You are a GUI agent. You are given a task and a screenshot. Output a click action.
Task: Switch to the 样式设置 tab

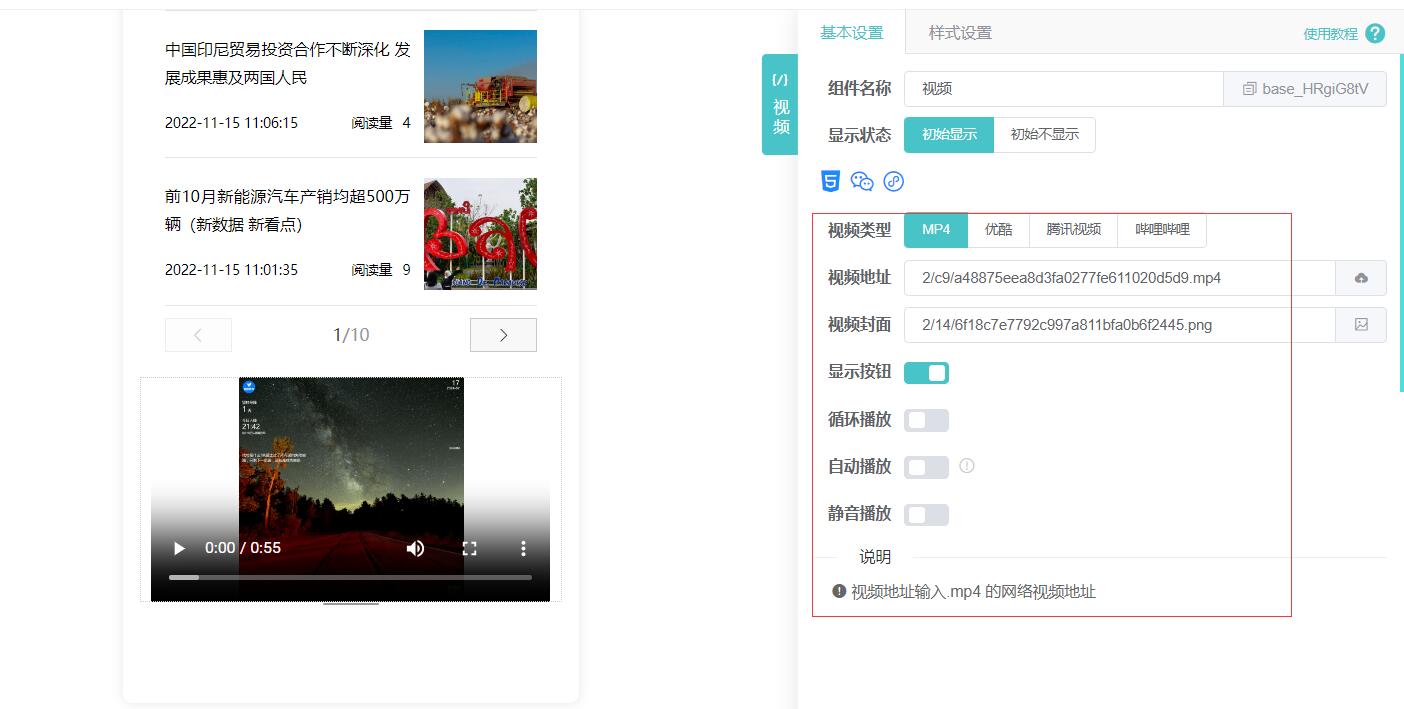[960, 33]
